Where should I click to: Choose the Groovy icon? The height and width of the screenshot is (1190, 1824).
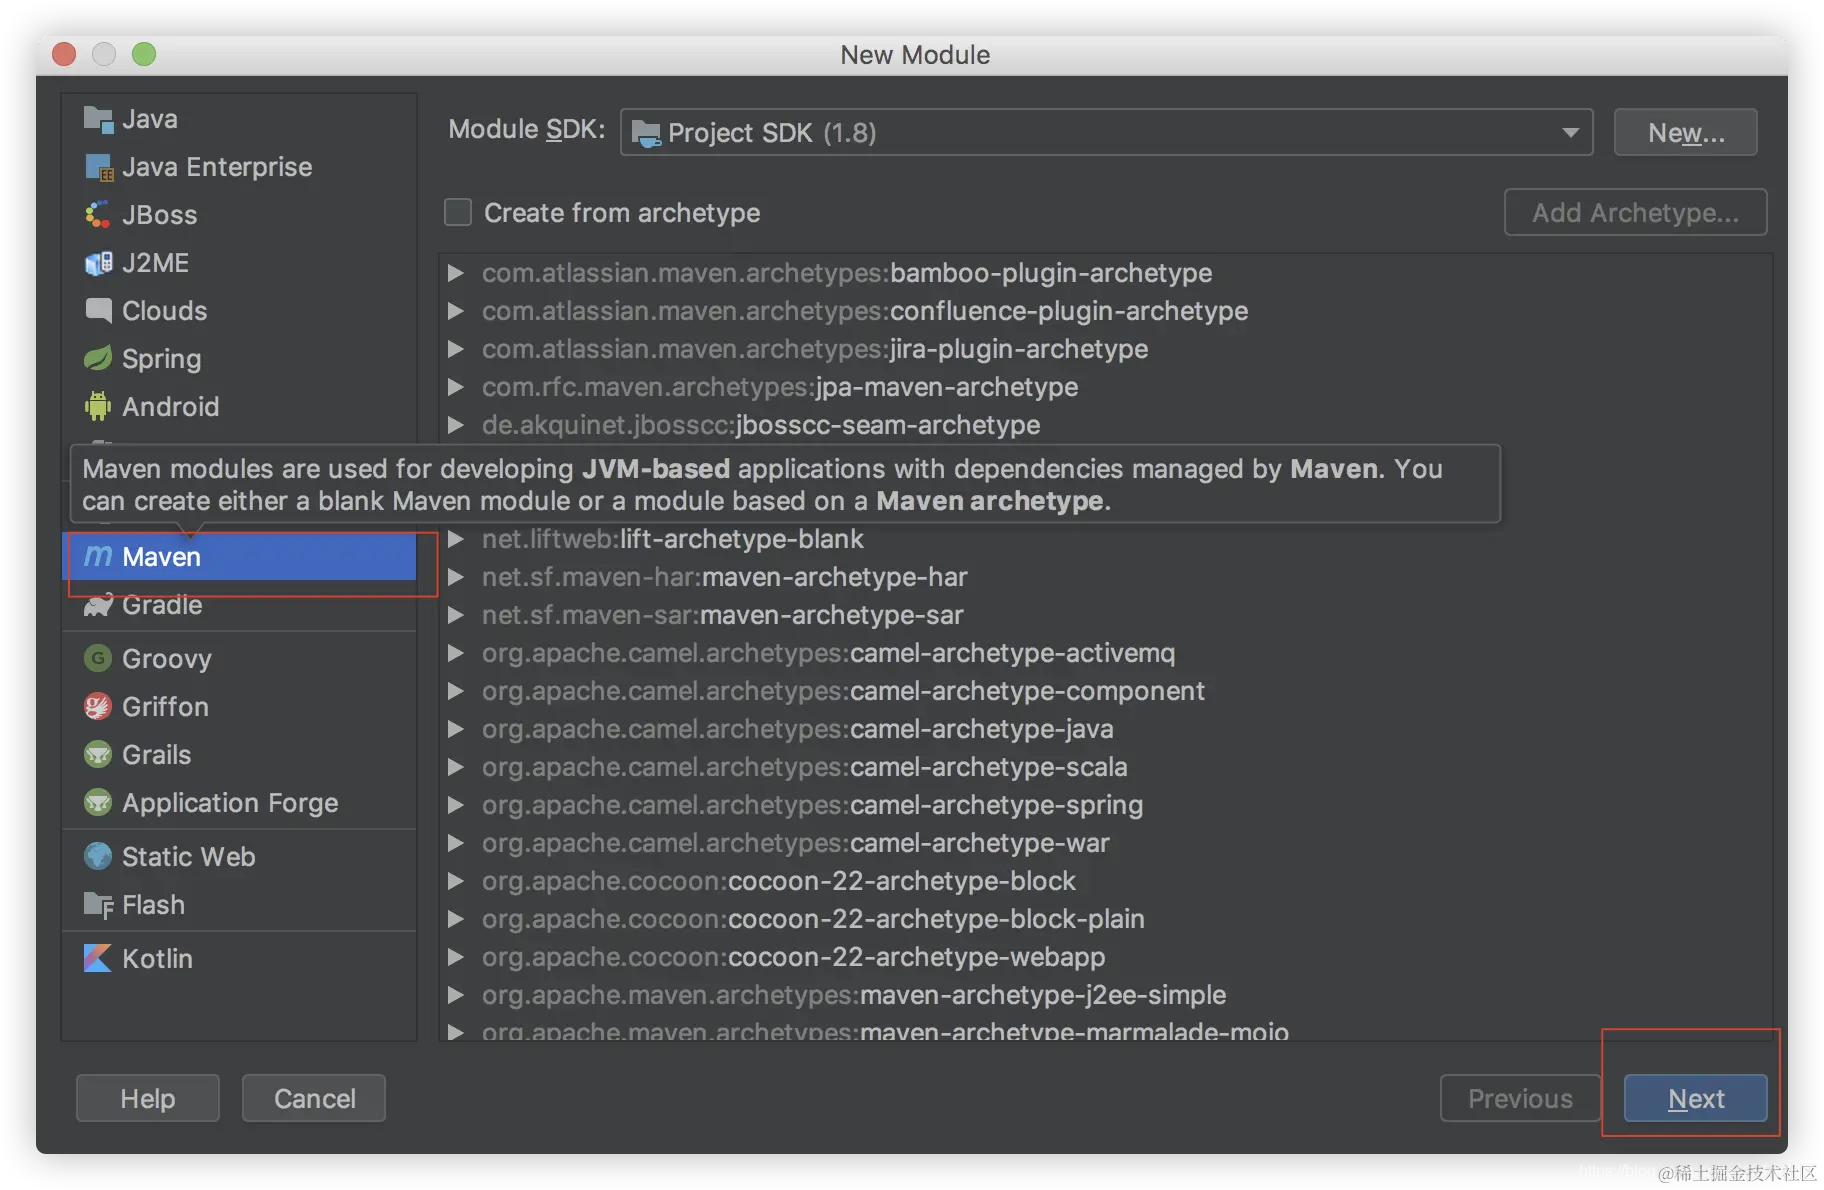point(98,658)
